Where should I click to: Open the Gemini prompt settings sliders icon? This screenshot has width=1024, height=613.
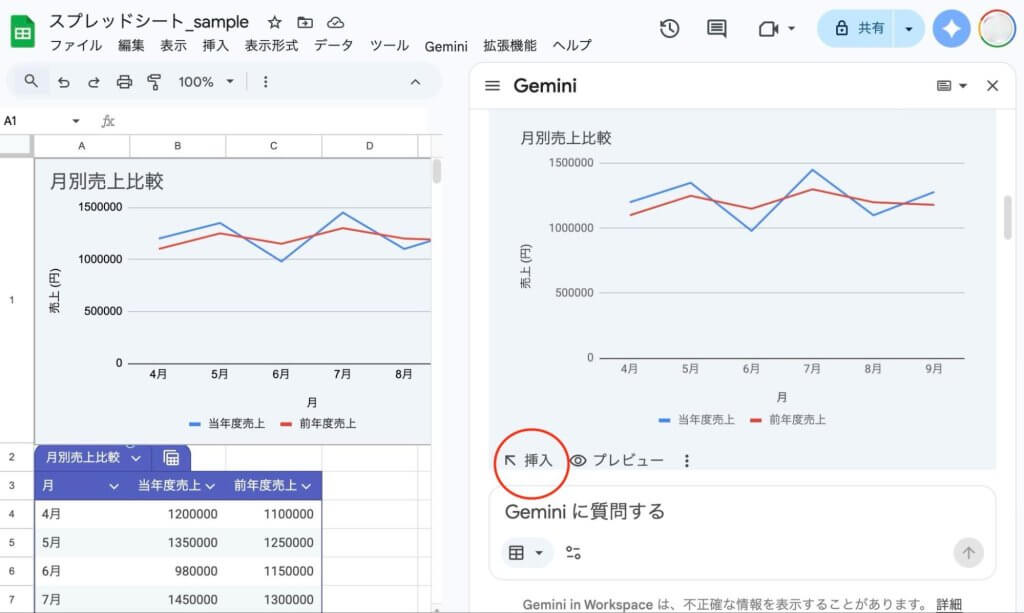coord(573,553)
